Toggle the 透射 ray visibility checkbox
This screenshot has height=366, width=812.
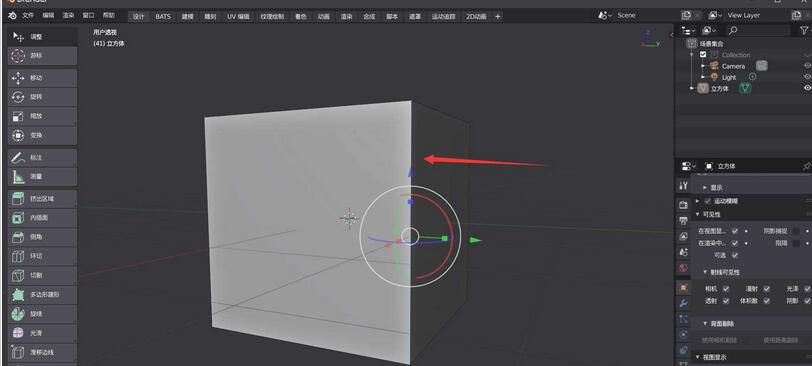[x=726, y=300]
